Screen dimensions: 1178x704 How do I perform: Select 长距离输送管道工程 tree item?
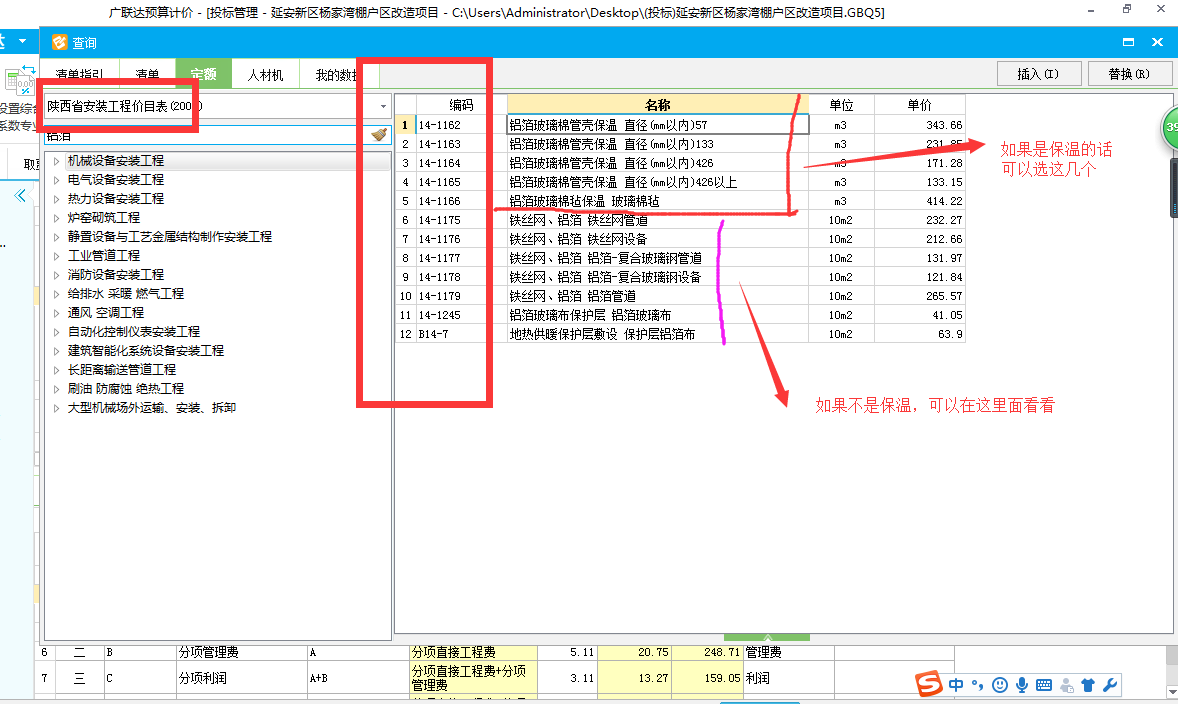(122, 370)
